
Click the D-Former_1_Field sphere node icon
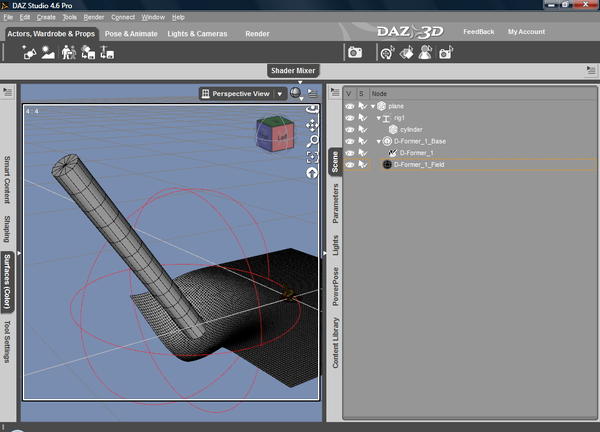coord(387,165)
